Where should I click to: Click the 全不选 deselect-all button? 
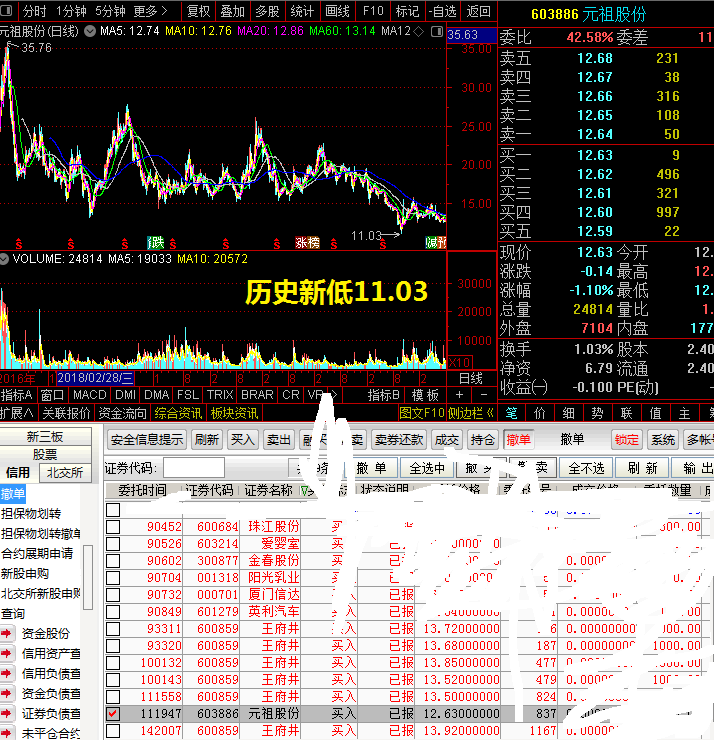[586, 468]
